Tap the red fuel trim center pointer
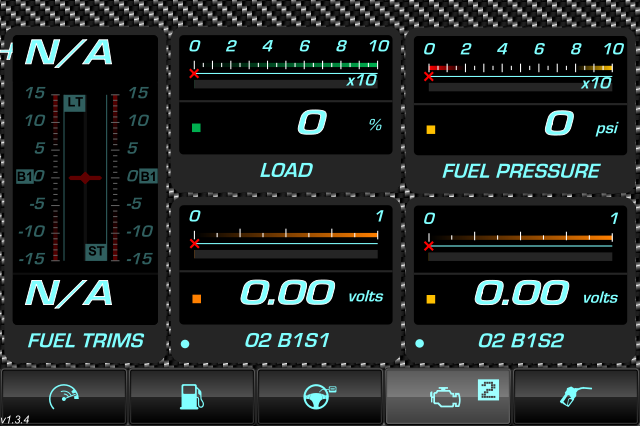640x426 pixels. [85, 178]
